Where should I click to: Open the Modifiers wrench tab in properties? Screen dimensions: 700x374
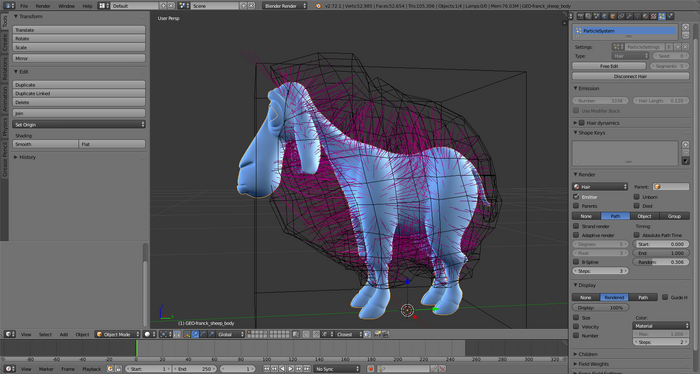(629, 16)
